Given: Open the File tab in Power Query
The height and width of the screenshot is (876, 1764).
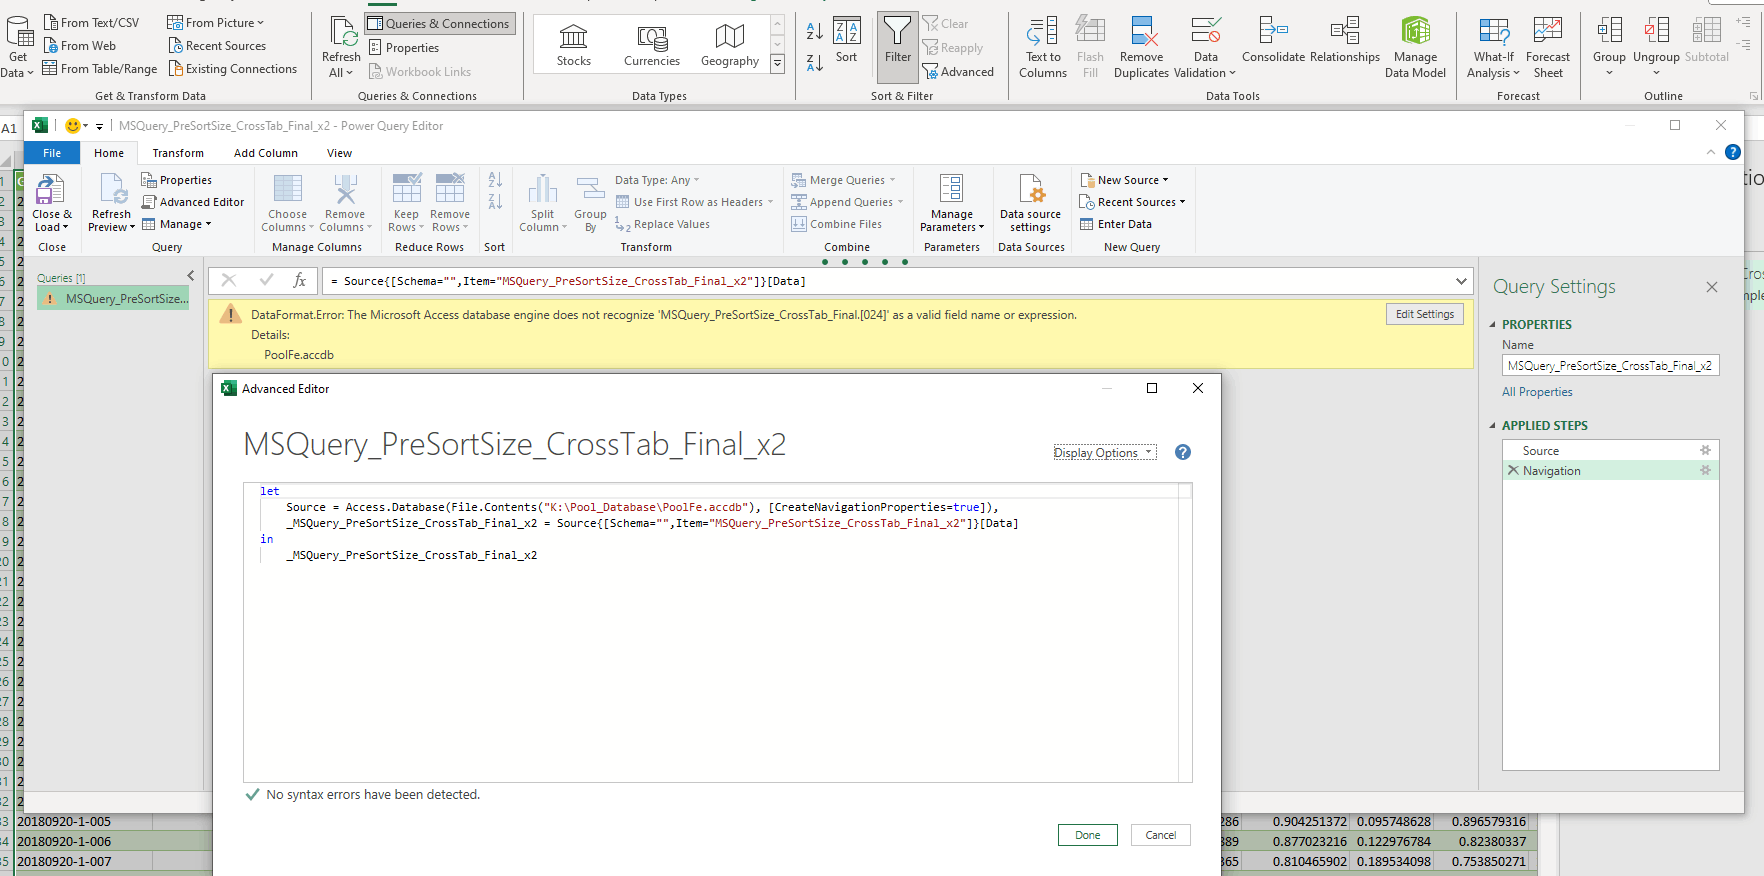Looking at the screenshot, I should point(52,153).
